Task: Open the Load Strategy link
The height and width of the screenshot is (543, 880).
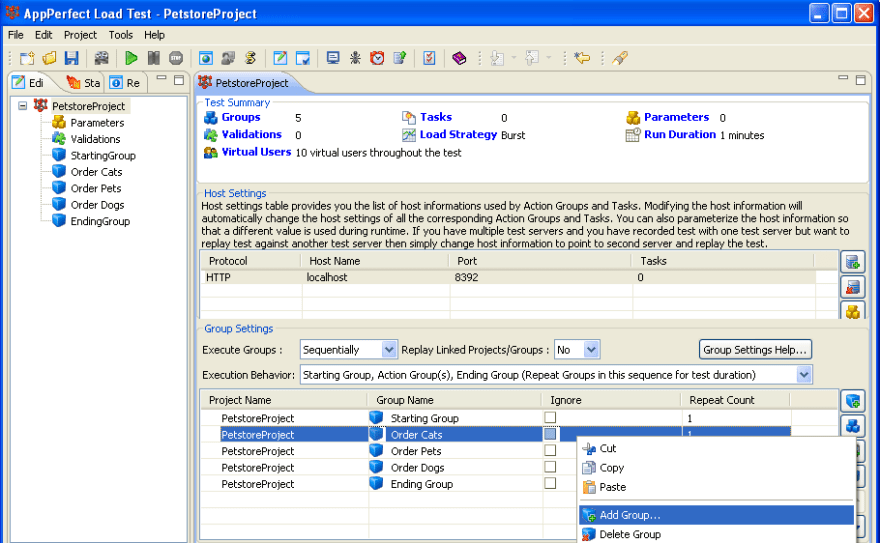Action: (x=458, y=135)
